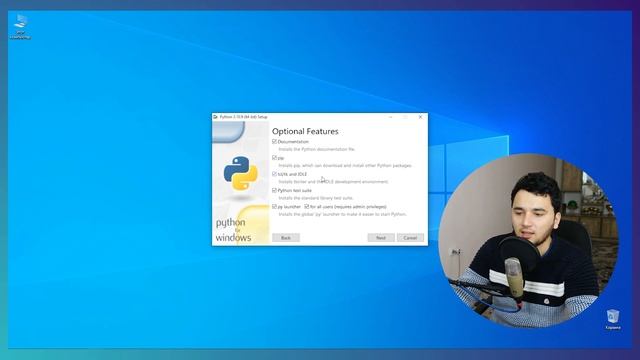
Task: Select the Recycle Bin desktop icon
Action: (613, 319)
